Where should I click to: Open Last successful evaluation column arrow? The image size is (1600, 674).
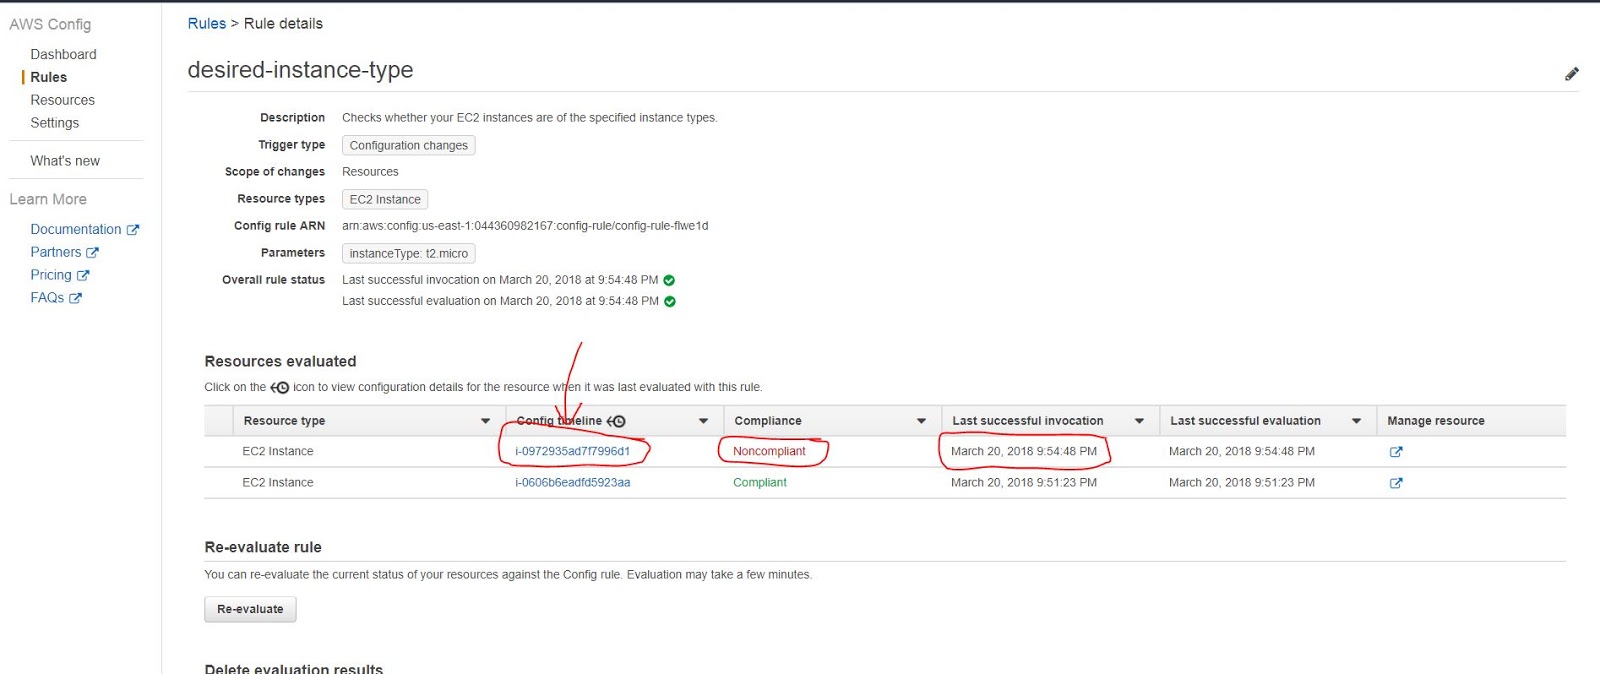pyautogui.click(x=1356, y=421)
